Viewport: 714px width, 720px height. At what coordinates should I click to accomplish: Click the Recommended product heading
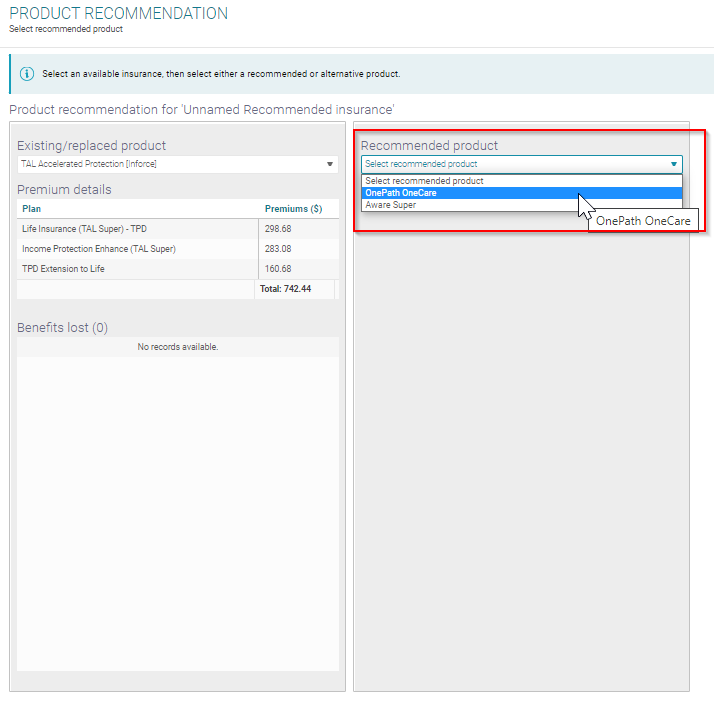pos(429,146)
